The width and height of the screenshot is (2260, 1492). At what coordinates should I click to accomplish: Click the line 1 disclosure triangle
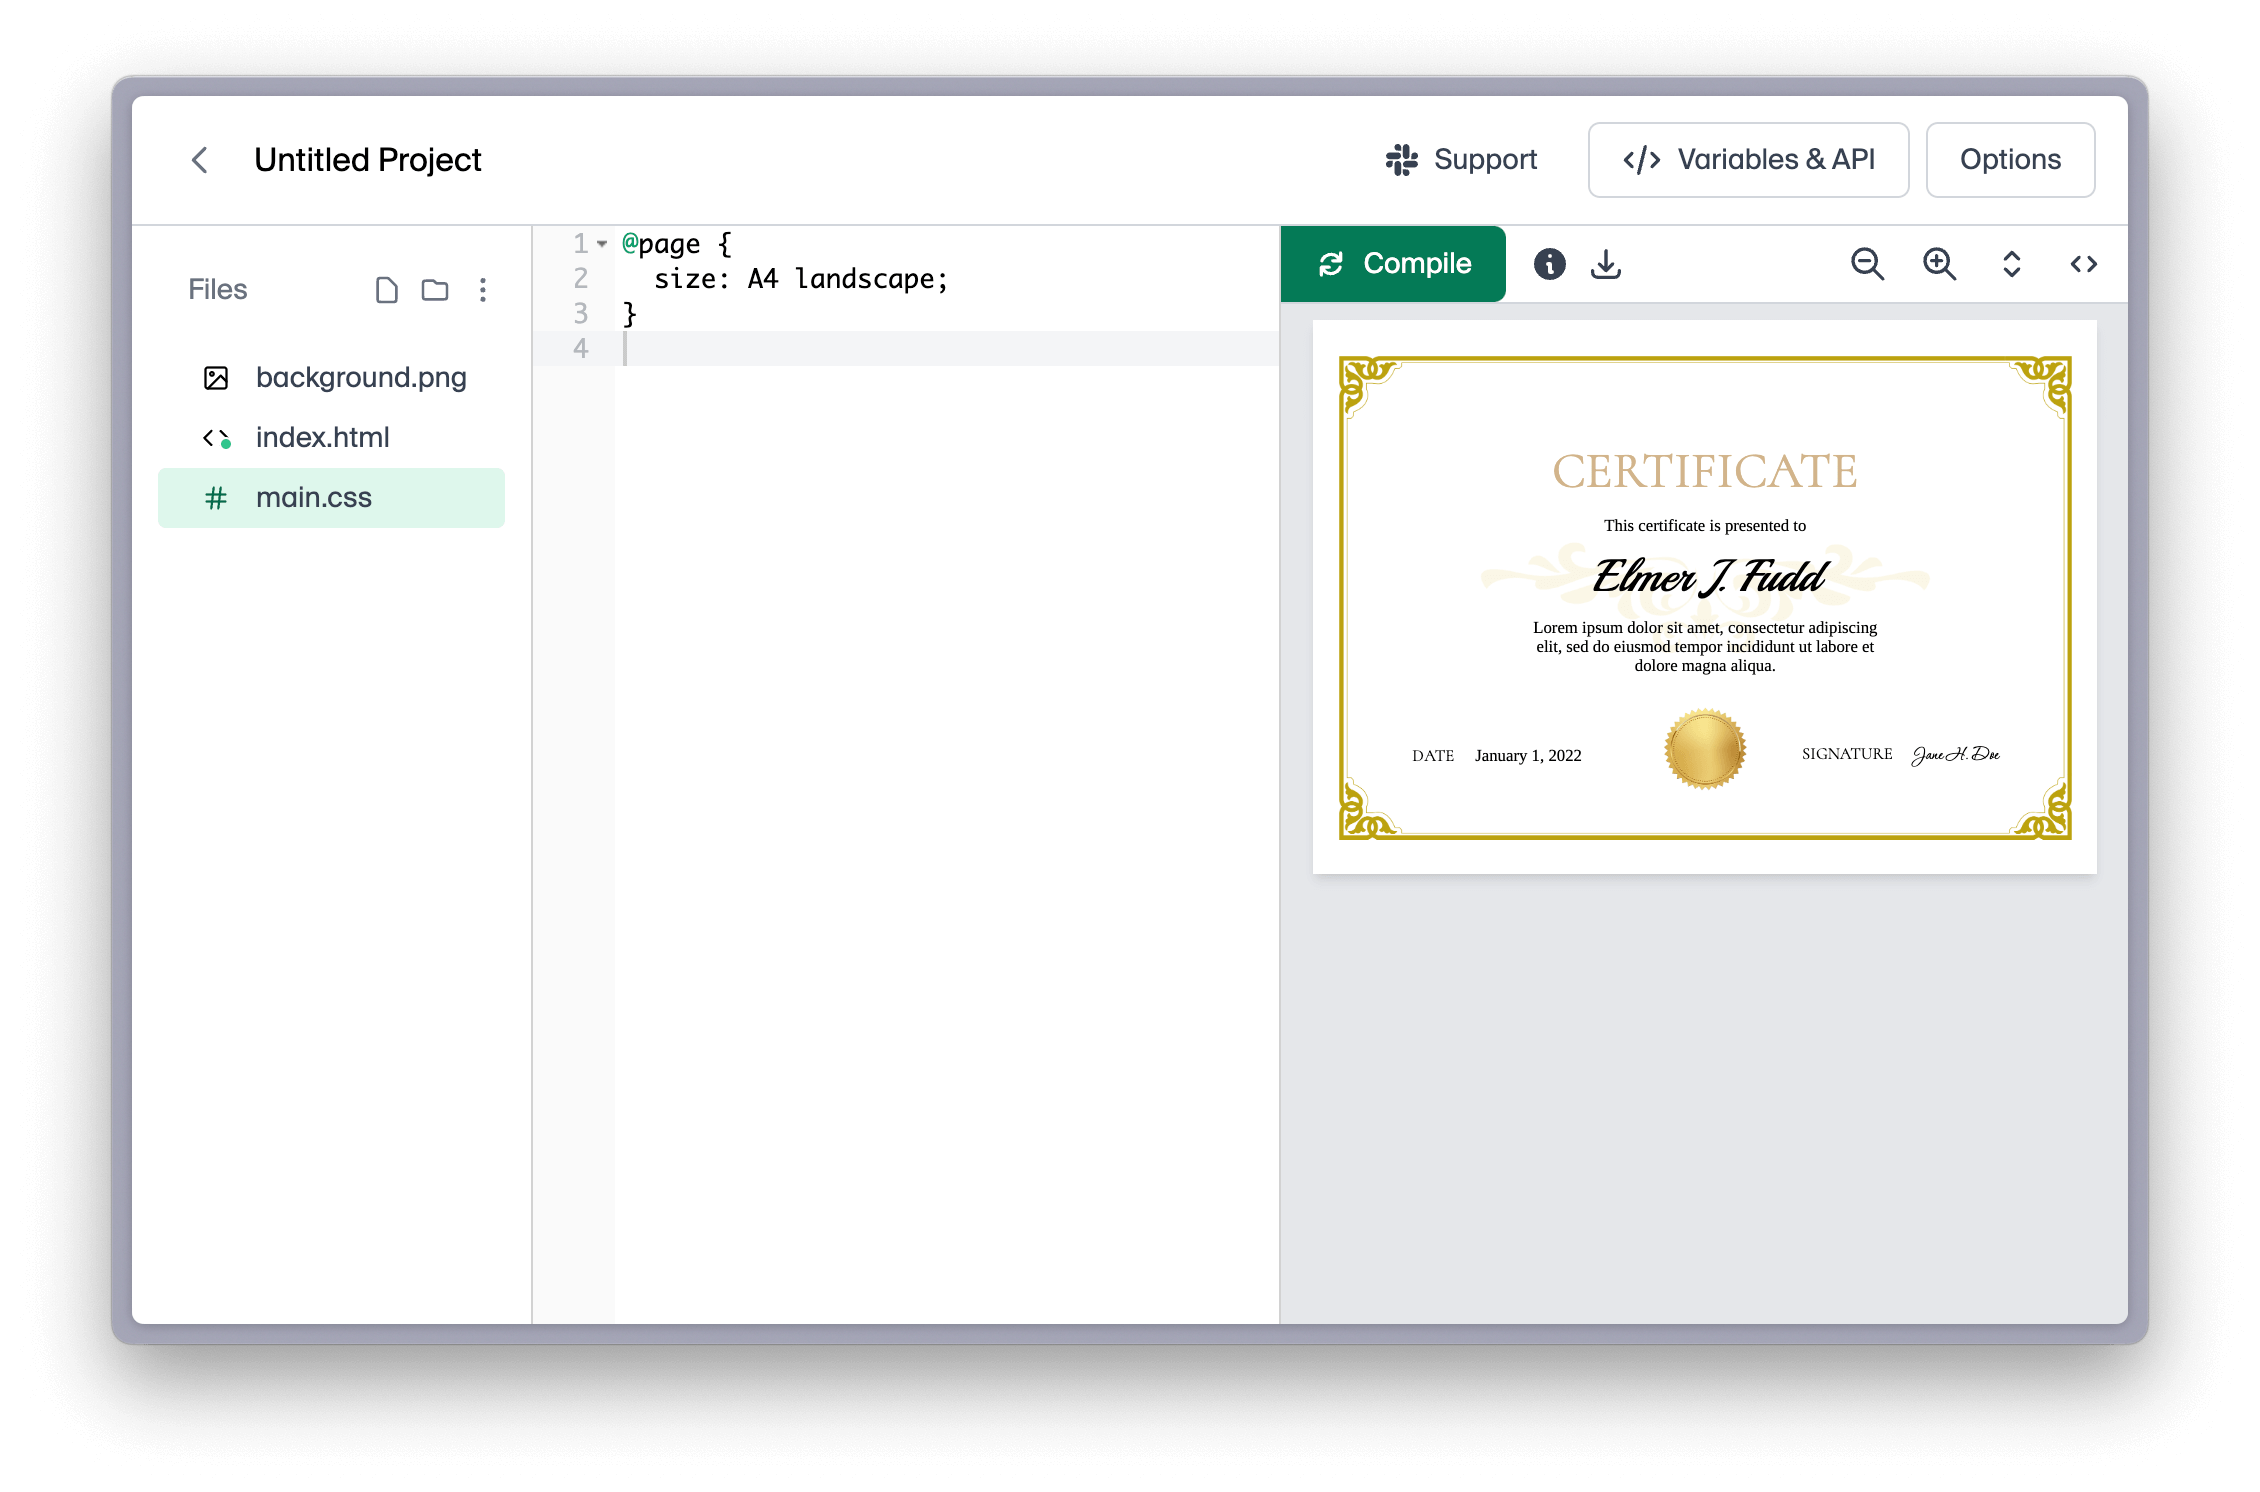click(605, 241)
